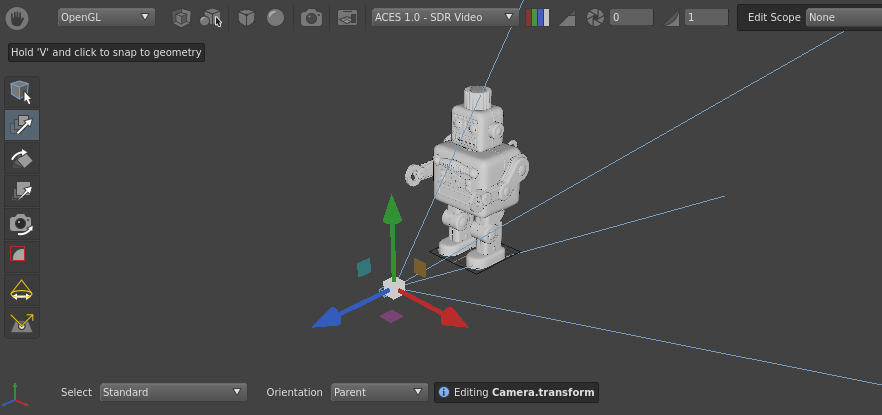The image size is (882, 415).
Task: Open the Select Standard dropdown
Action: [x=173, y=392]
